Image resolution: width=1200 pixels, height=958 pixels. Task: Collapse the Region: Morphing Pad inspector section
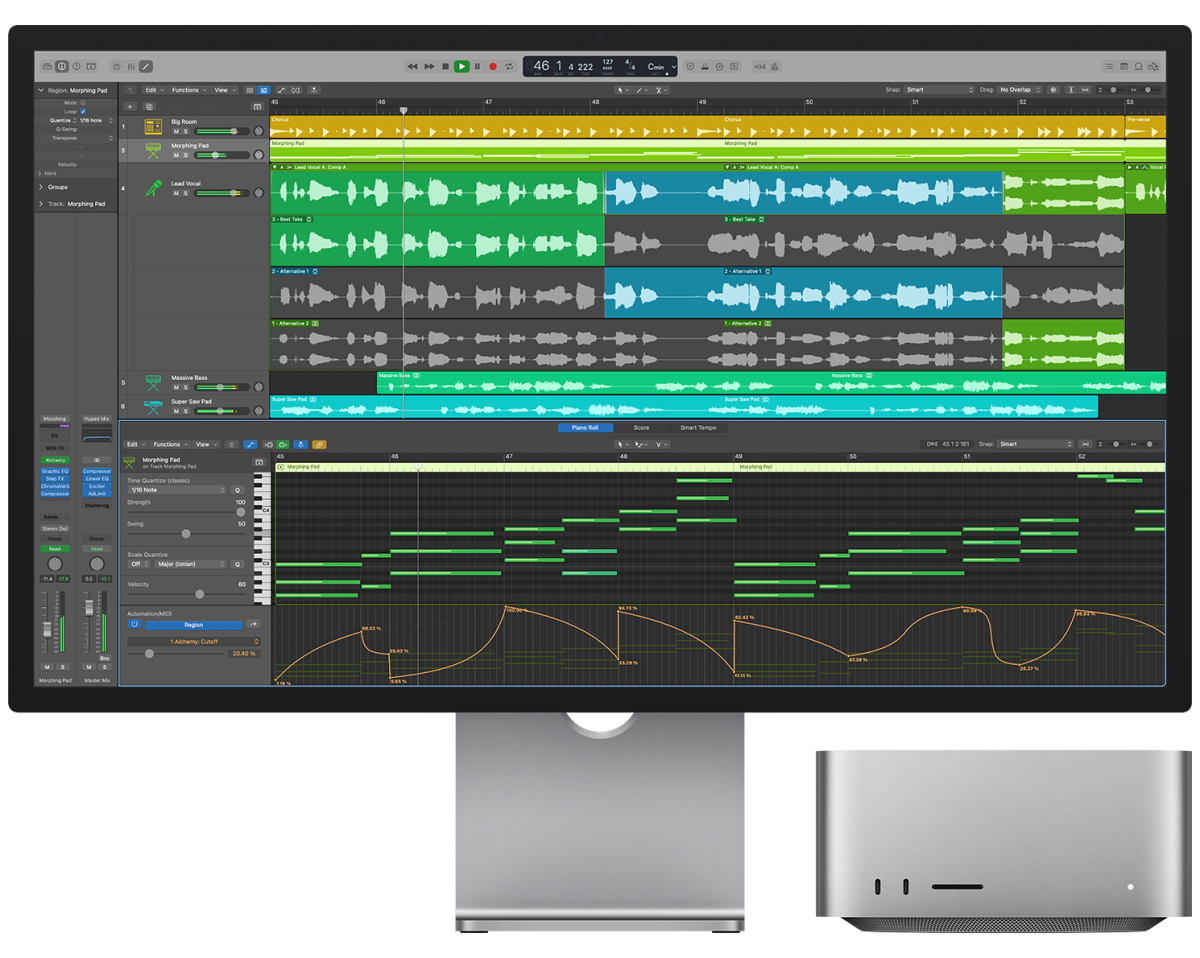point(41,90)
